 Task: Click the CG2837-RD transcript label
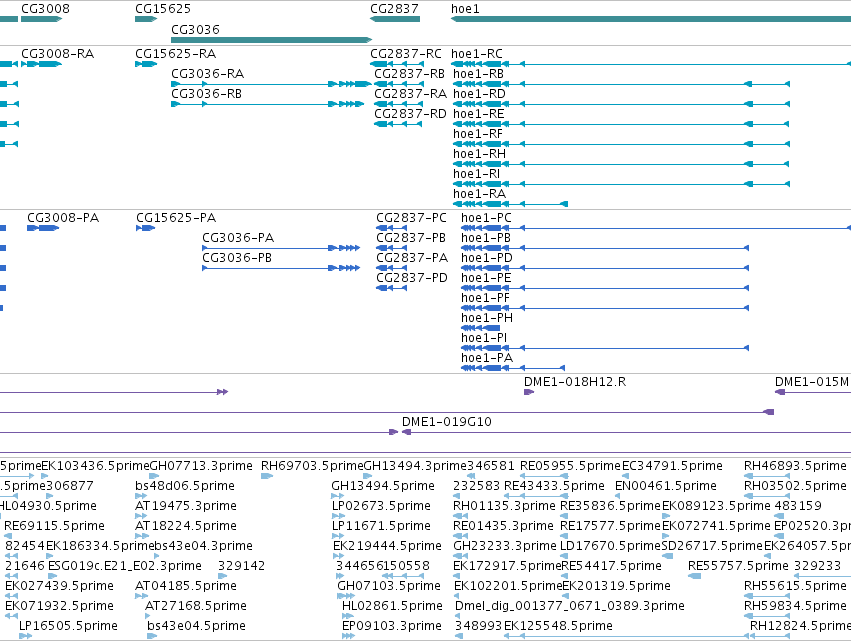[410, 114]
